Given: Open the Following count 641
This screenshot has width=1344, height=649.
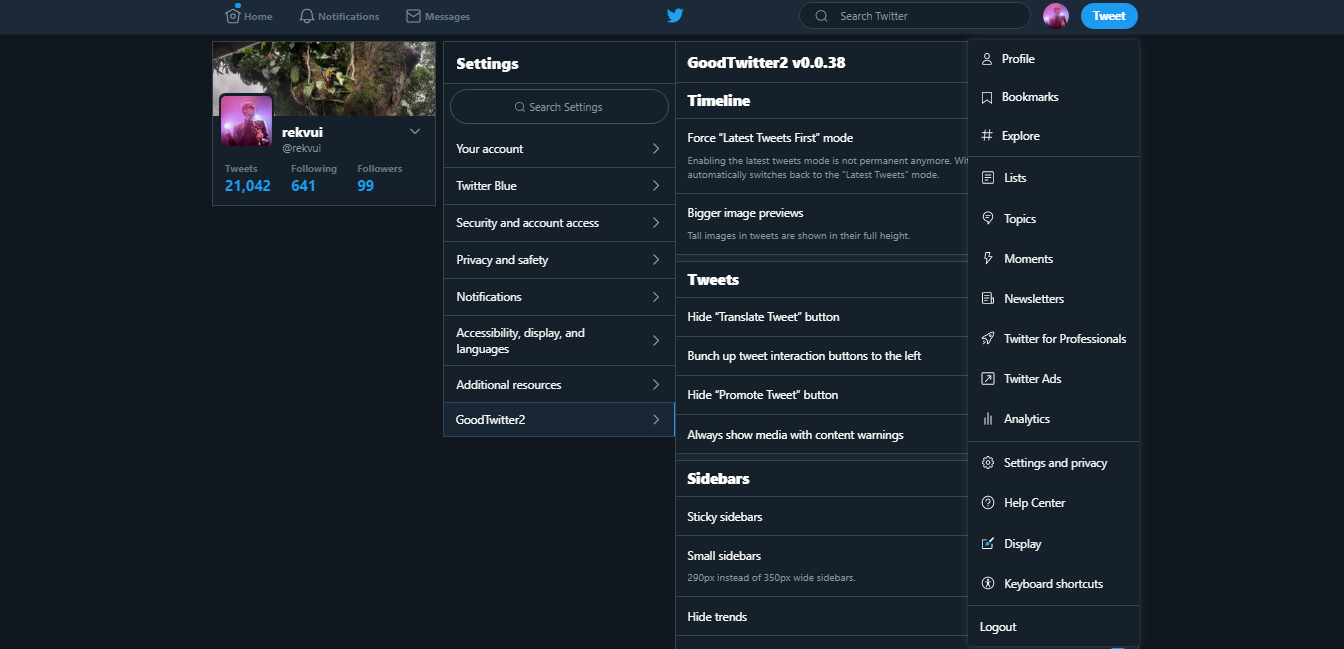Looking at the screenshot, I should [303, 186].
